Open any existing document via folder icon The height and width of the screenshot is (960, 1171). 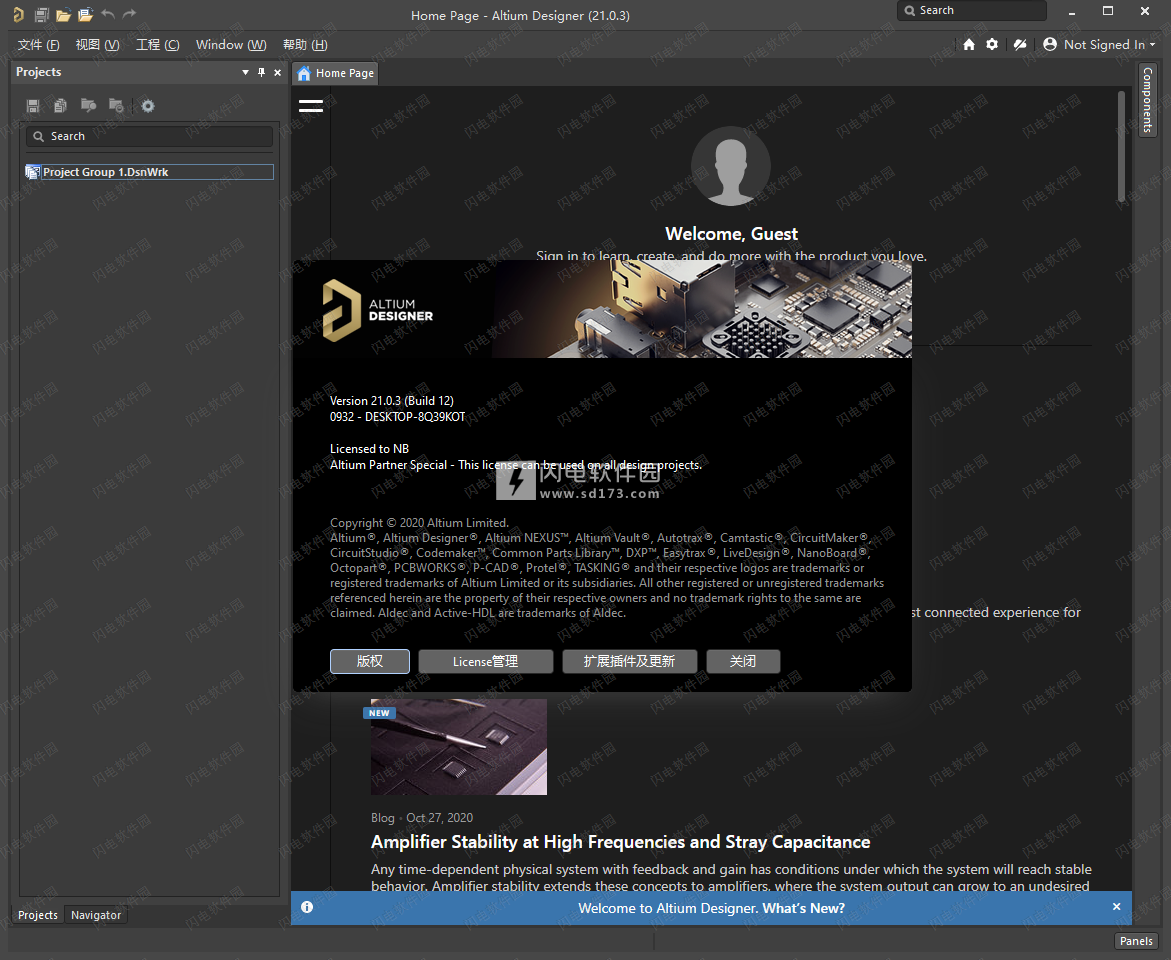(x=63, y=14)
